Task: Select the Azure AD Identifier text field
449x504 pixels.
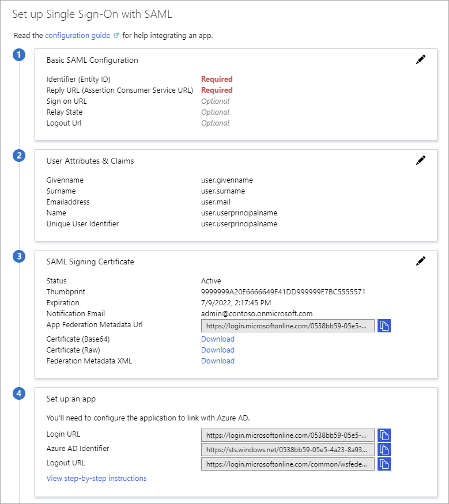Action: pos(288,450)
